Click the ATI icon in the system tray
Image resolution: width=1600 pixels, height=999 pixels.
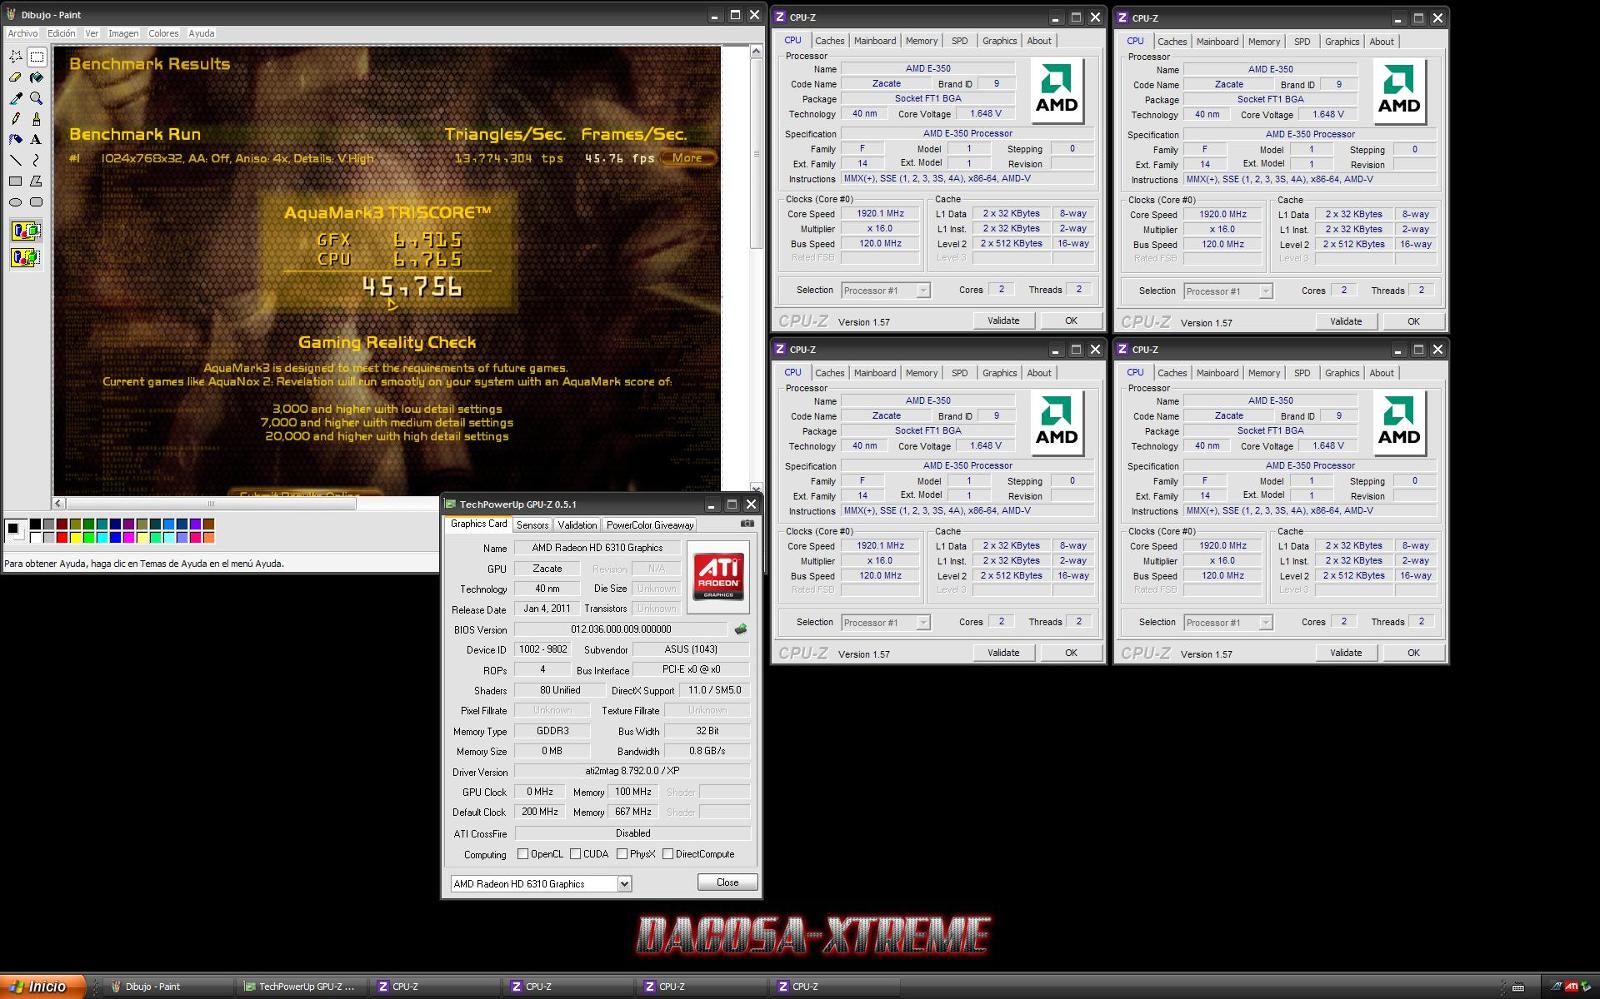1572,987
